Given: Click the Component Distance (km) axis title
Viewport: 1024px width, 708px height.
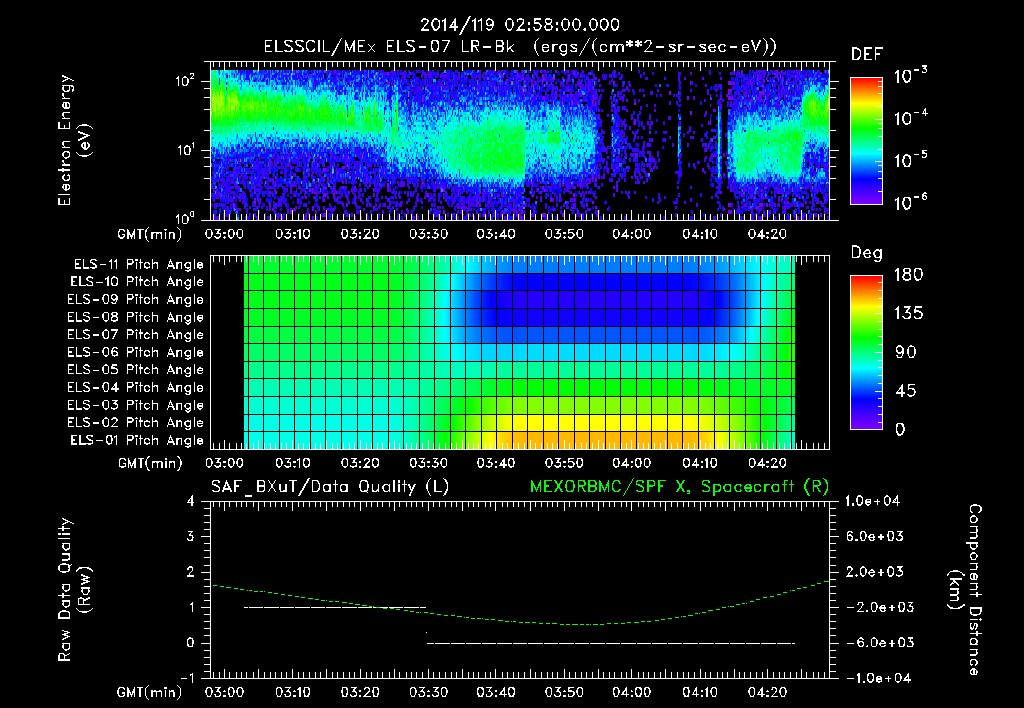Looking at the screenshot, I should click(x=965, y=590).
